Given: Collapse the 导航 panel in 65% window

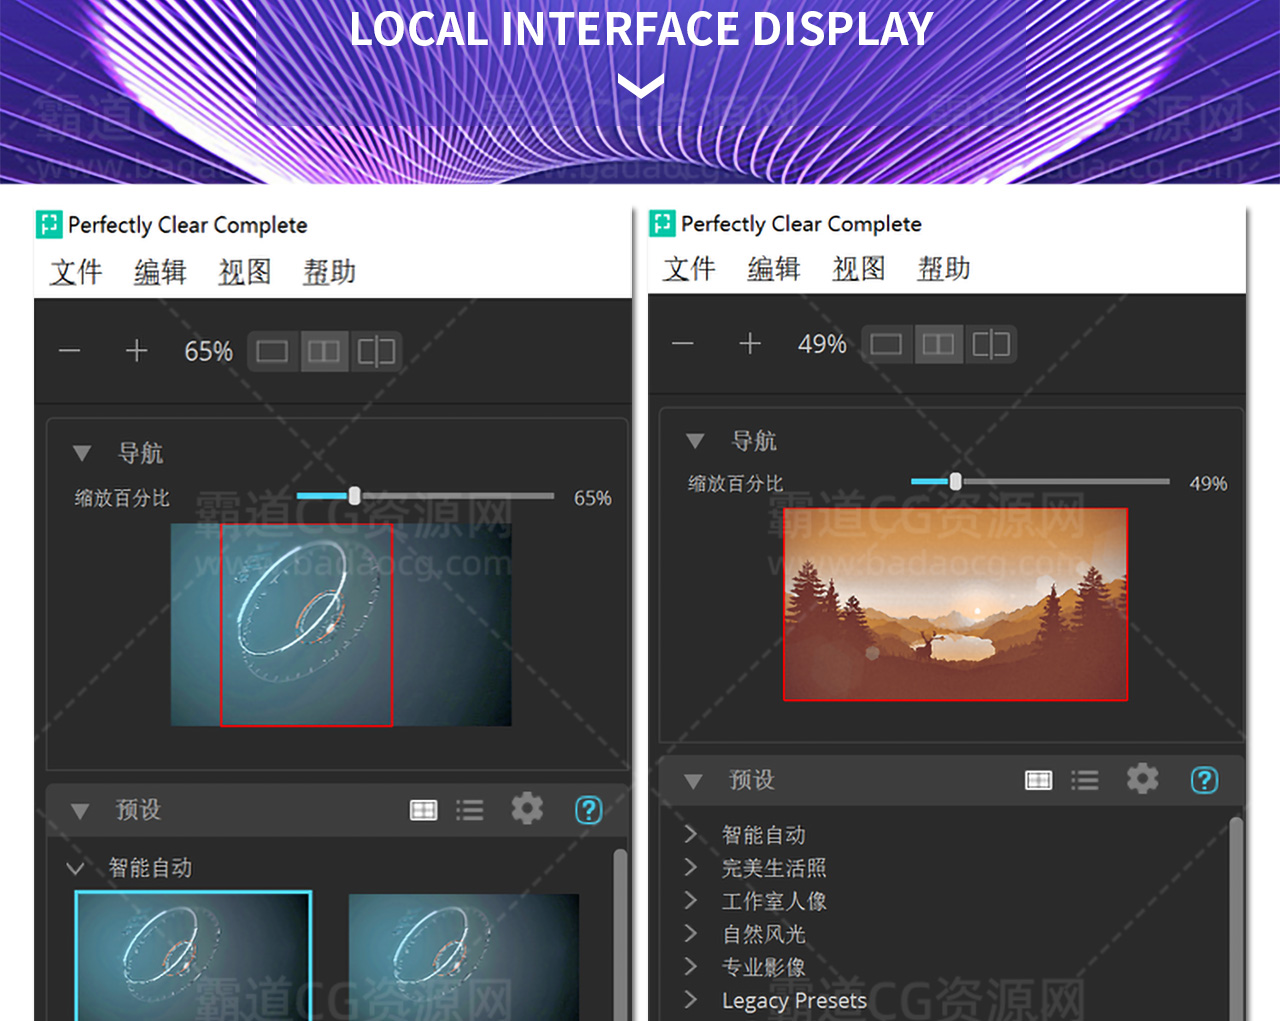Looking at the screenshot, I should [x=82, y=454].
